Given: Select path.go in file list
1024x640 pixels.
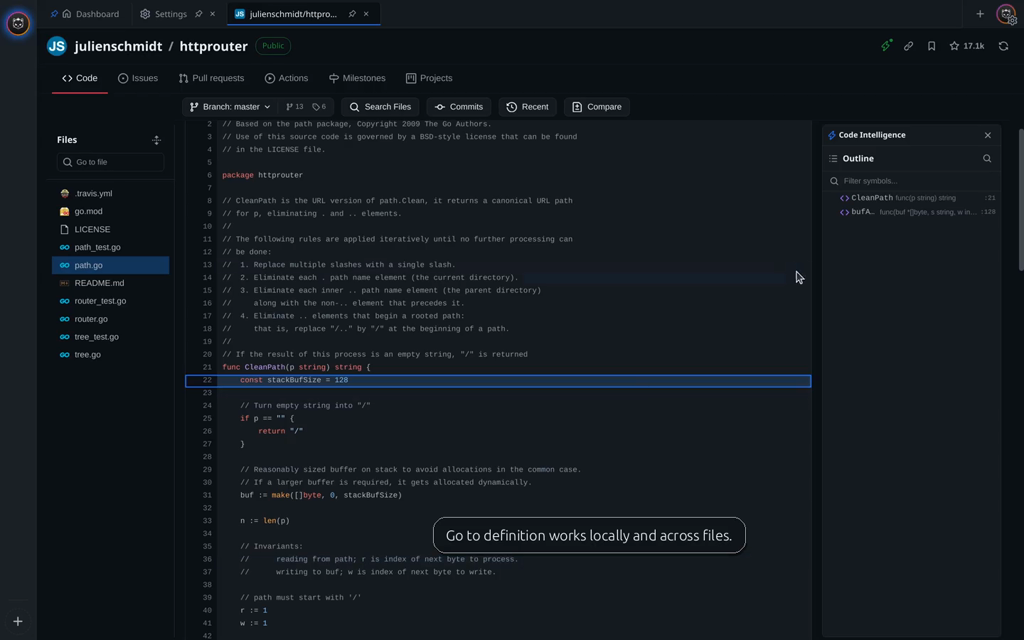Looking at the screenshot, I should click(110, 265).
